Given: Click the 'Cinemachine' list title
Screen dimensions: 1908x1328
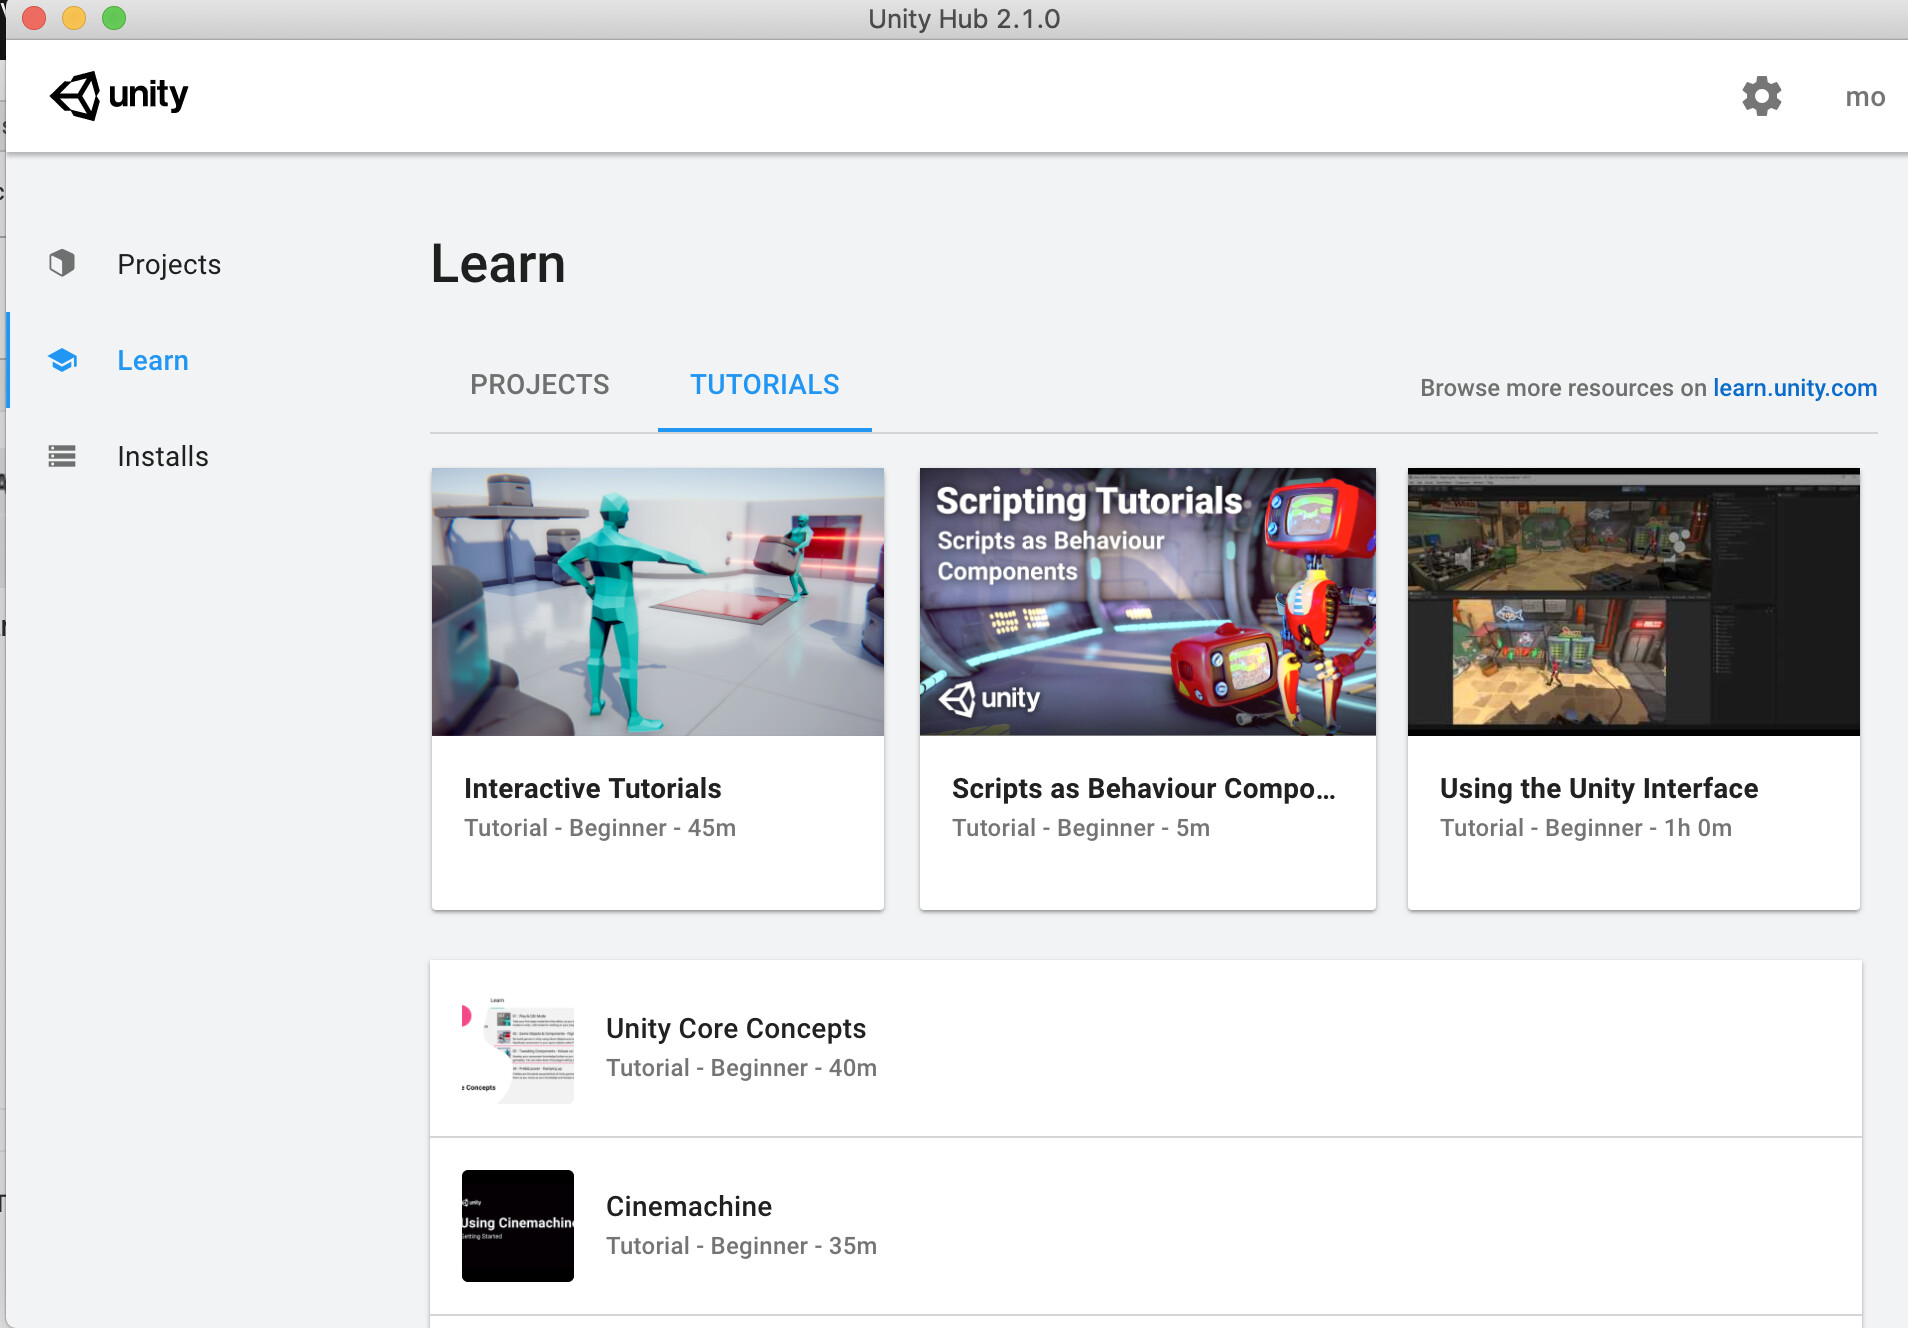Looking at the screenshot, I should pos(689,1207).
